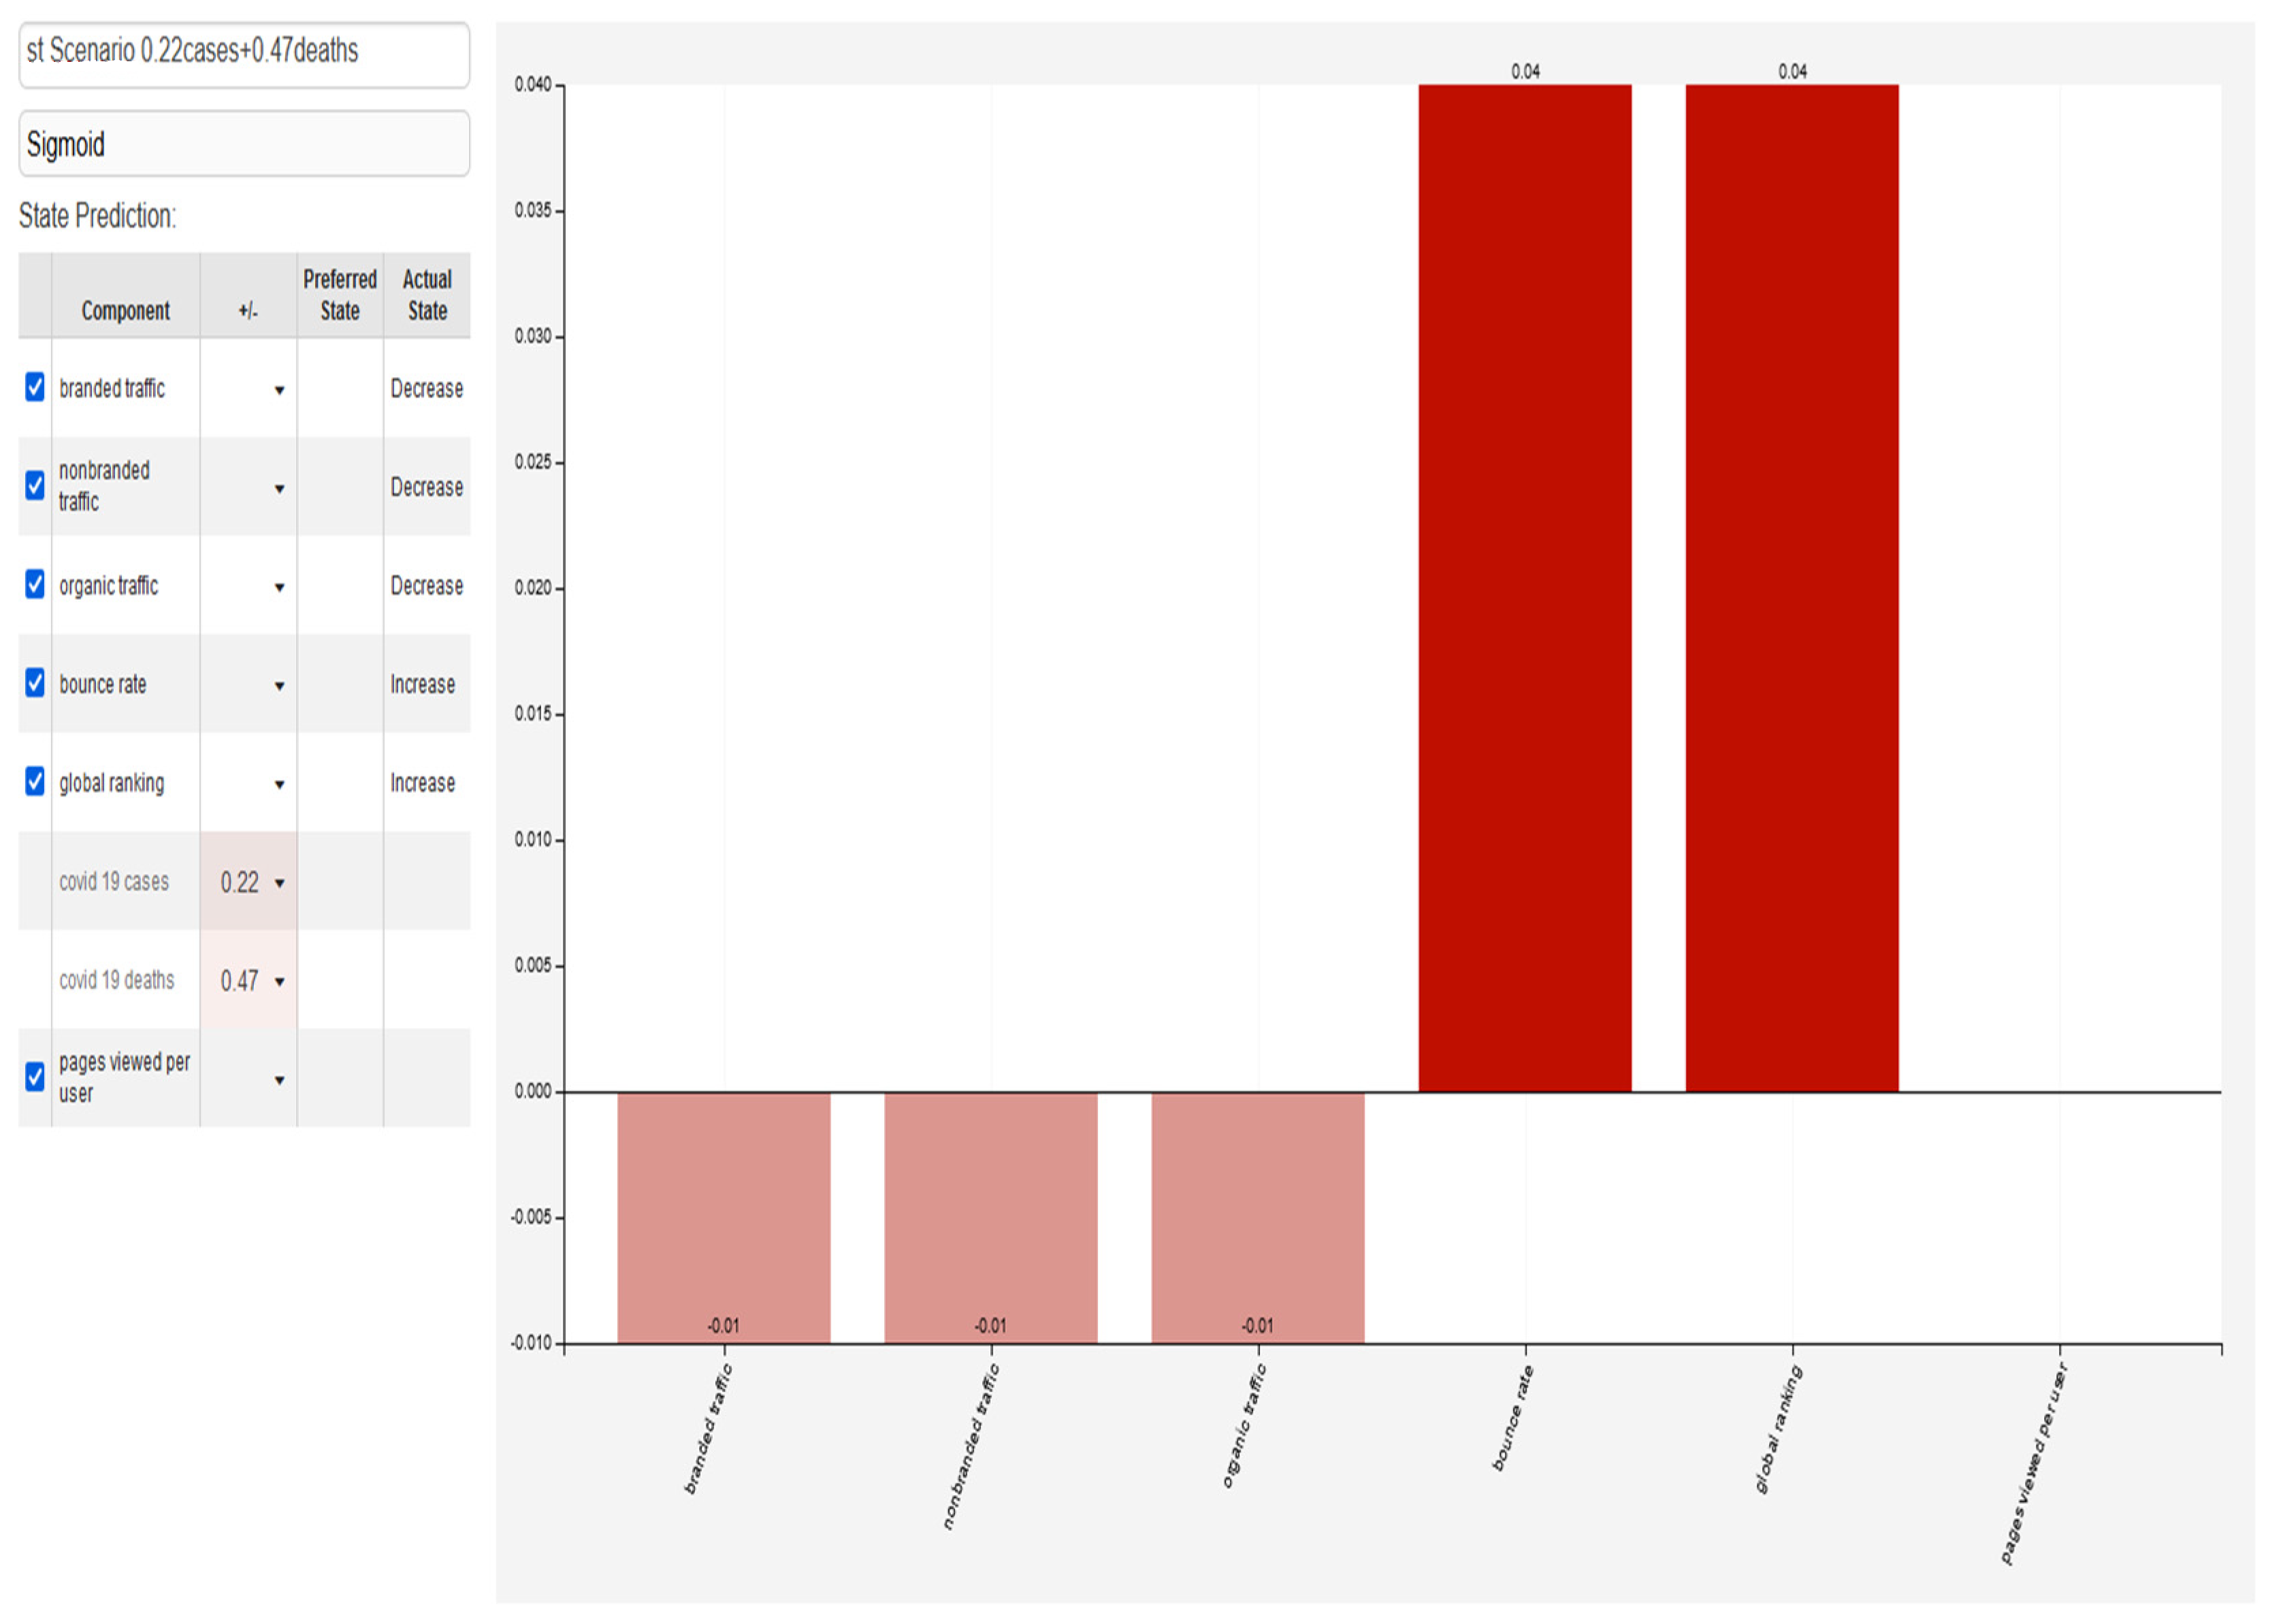
Task: Disable the bounce rate checkbox
Action: click(x=35, y=683)
